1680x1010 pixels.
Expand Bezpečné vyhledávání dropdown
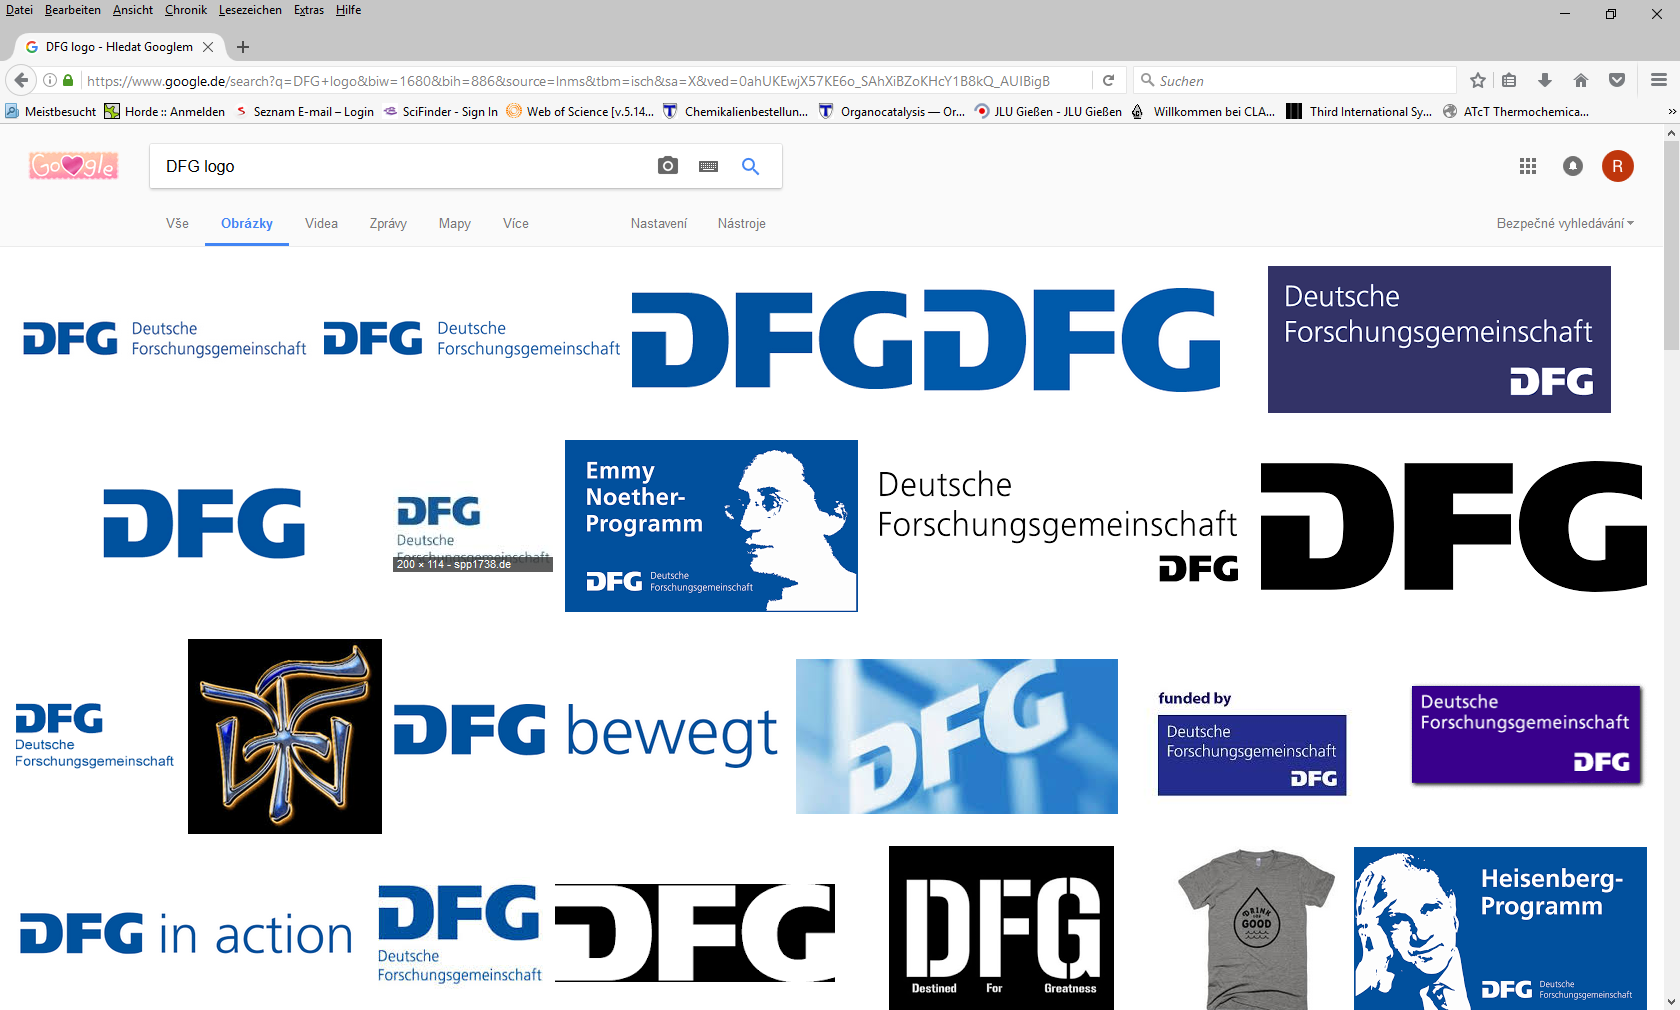[x=1565, y=224]
